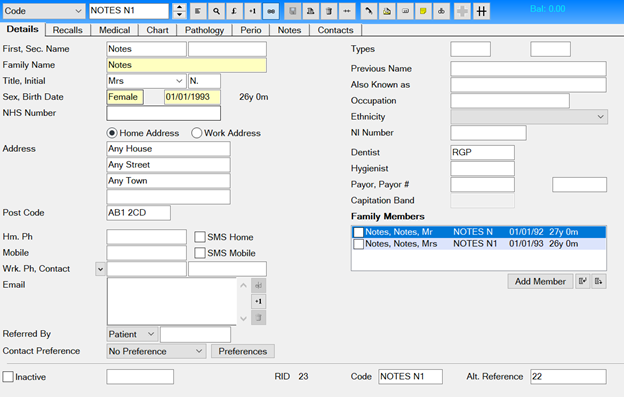Open the Wrk. Ph dropdown arrow
The width and height of the screenshot is (624, 397).
click(x=100, y=269)
